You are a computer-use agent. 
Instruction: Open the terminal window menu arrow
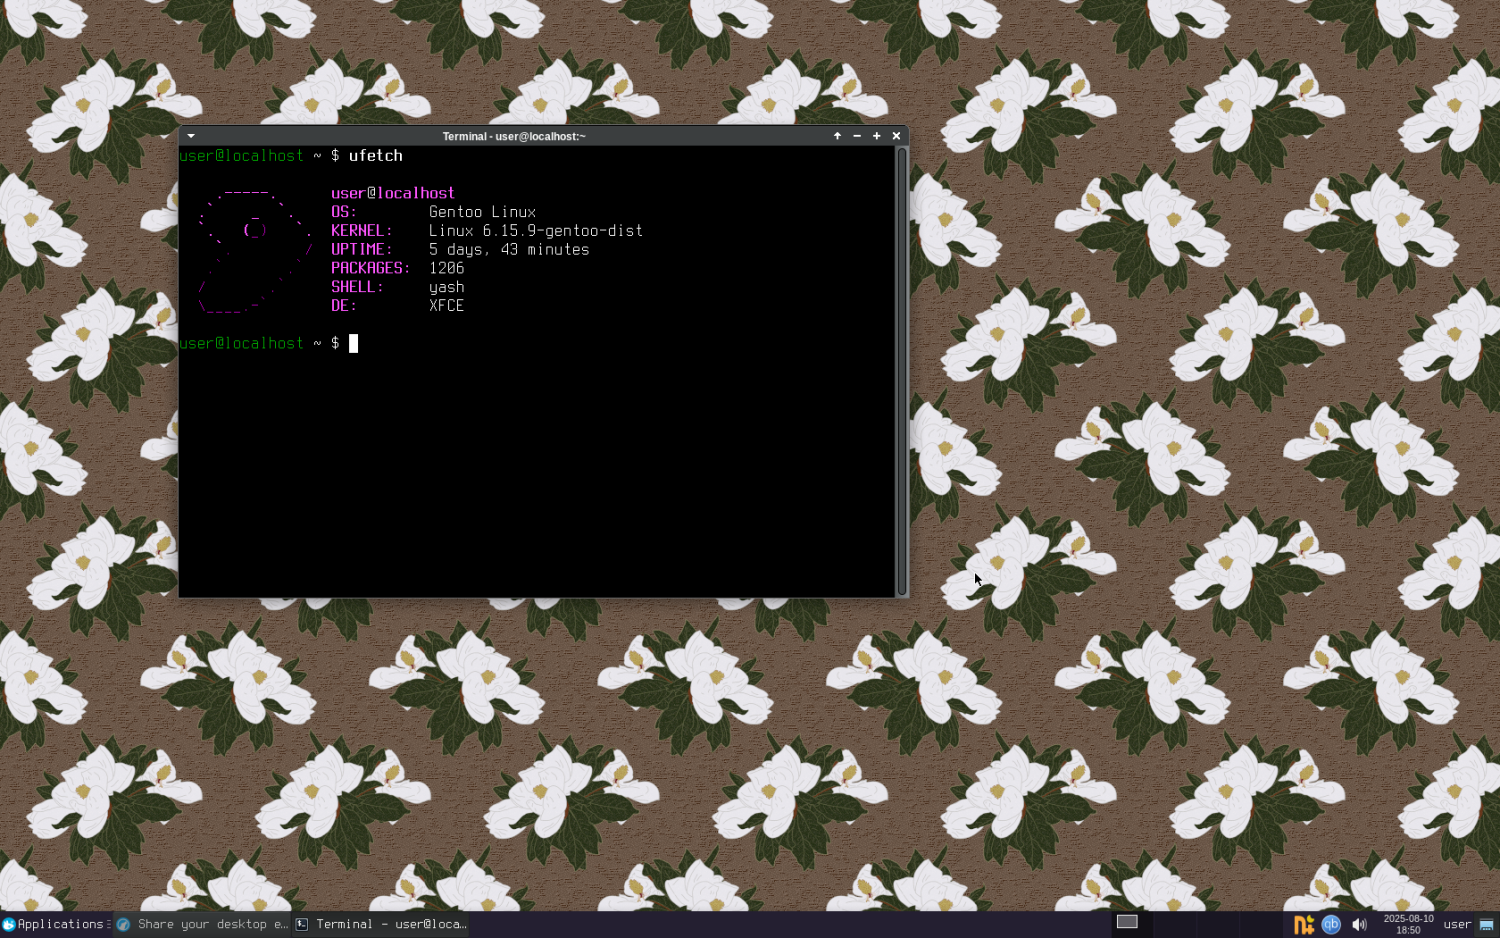pyautogui.click(x=190, y=136)
